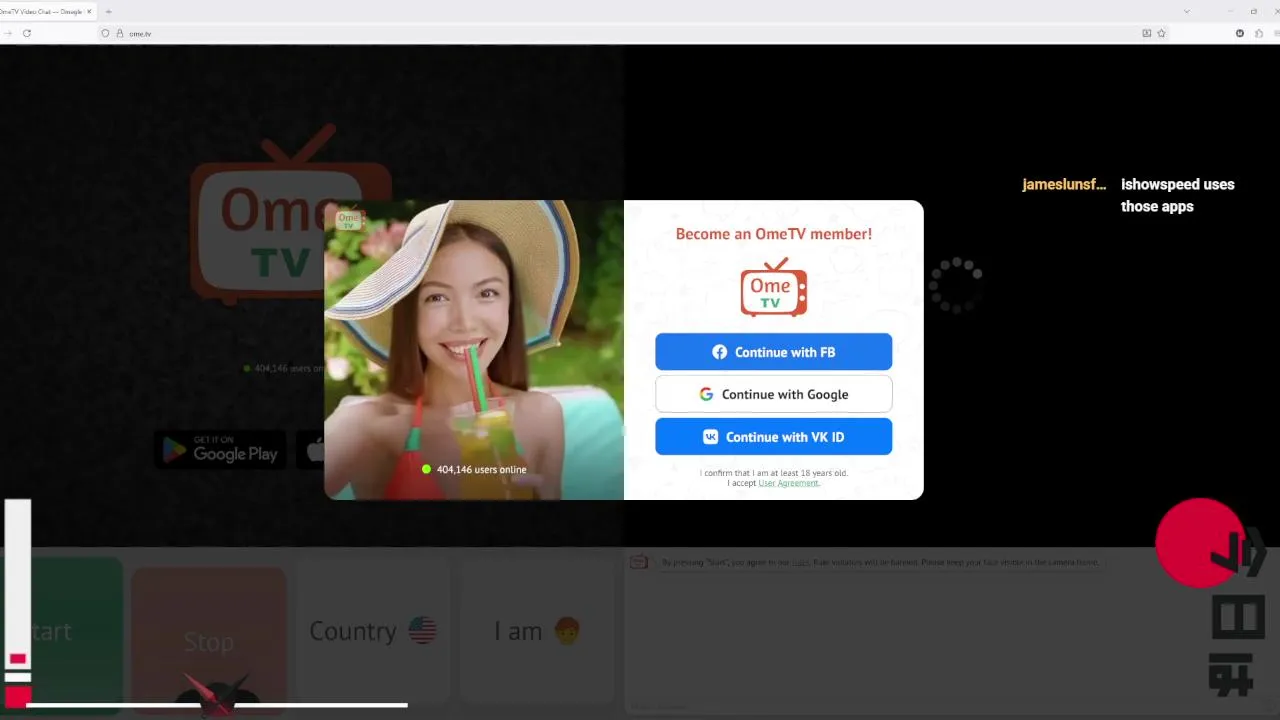
Task: Open the 'I am' gender selector
Action: pos(536,631)
